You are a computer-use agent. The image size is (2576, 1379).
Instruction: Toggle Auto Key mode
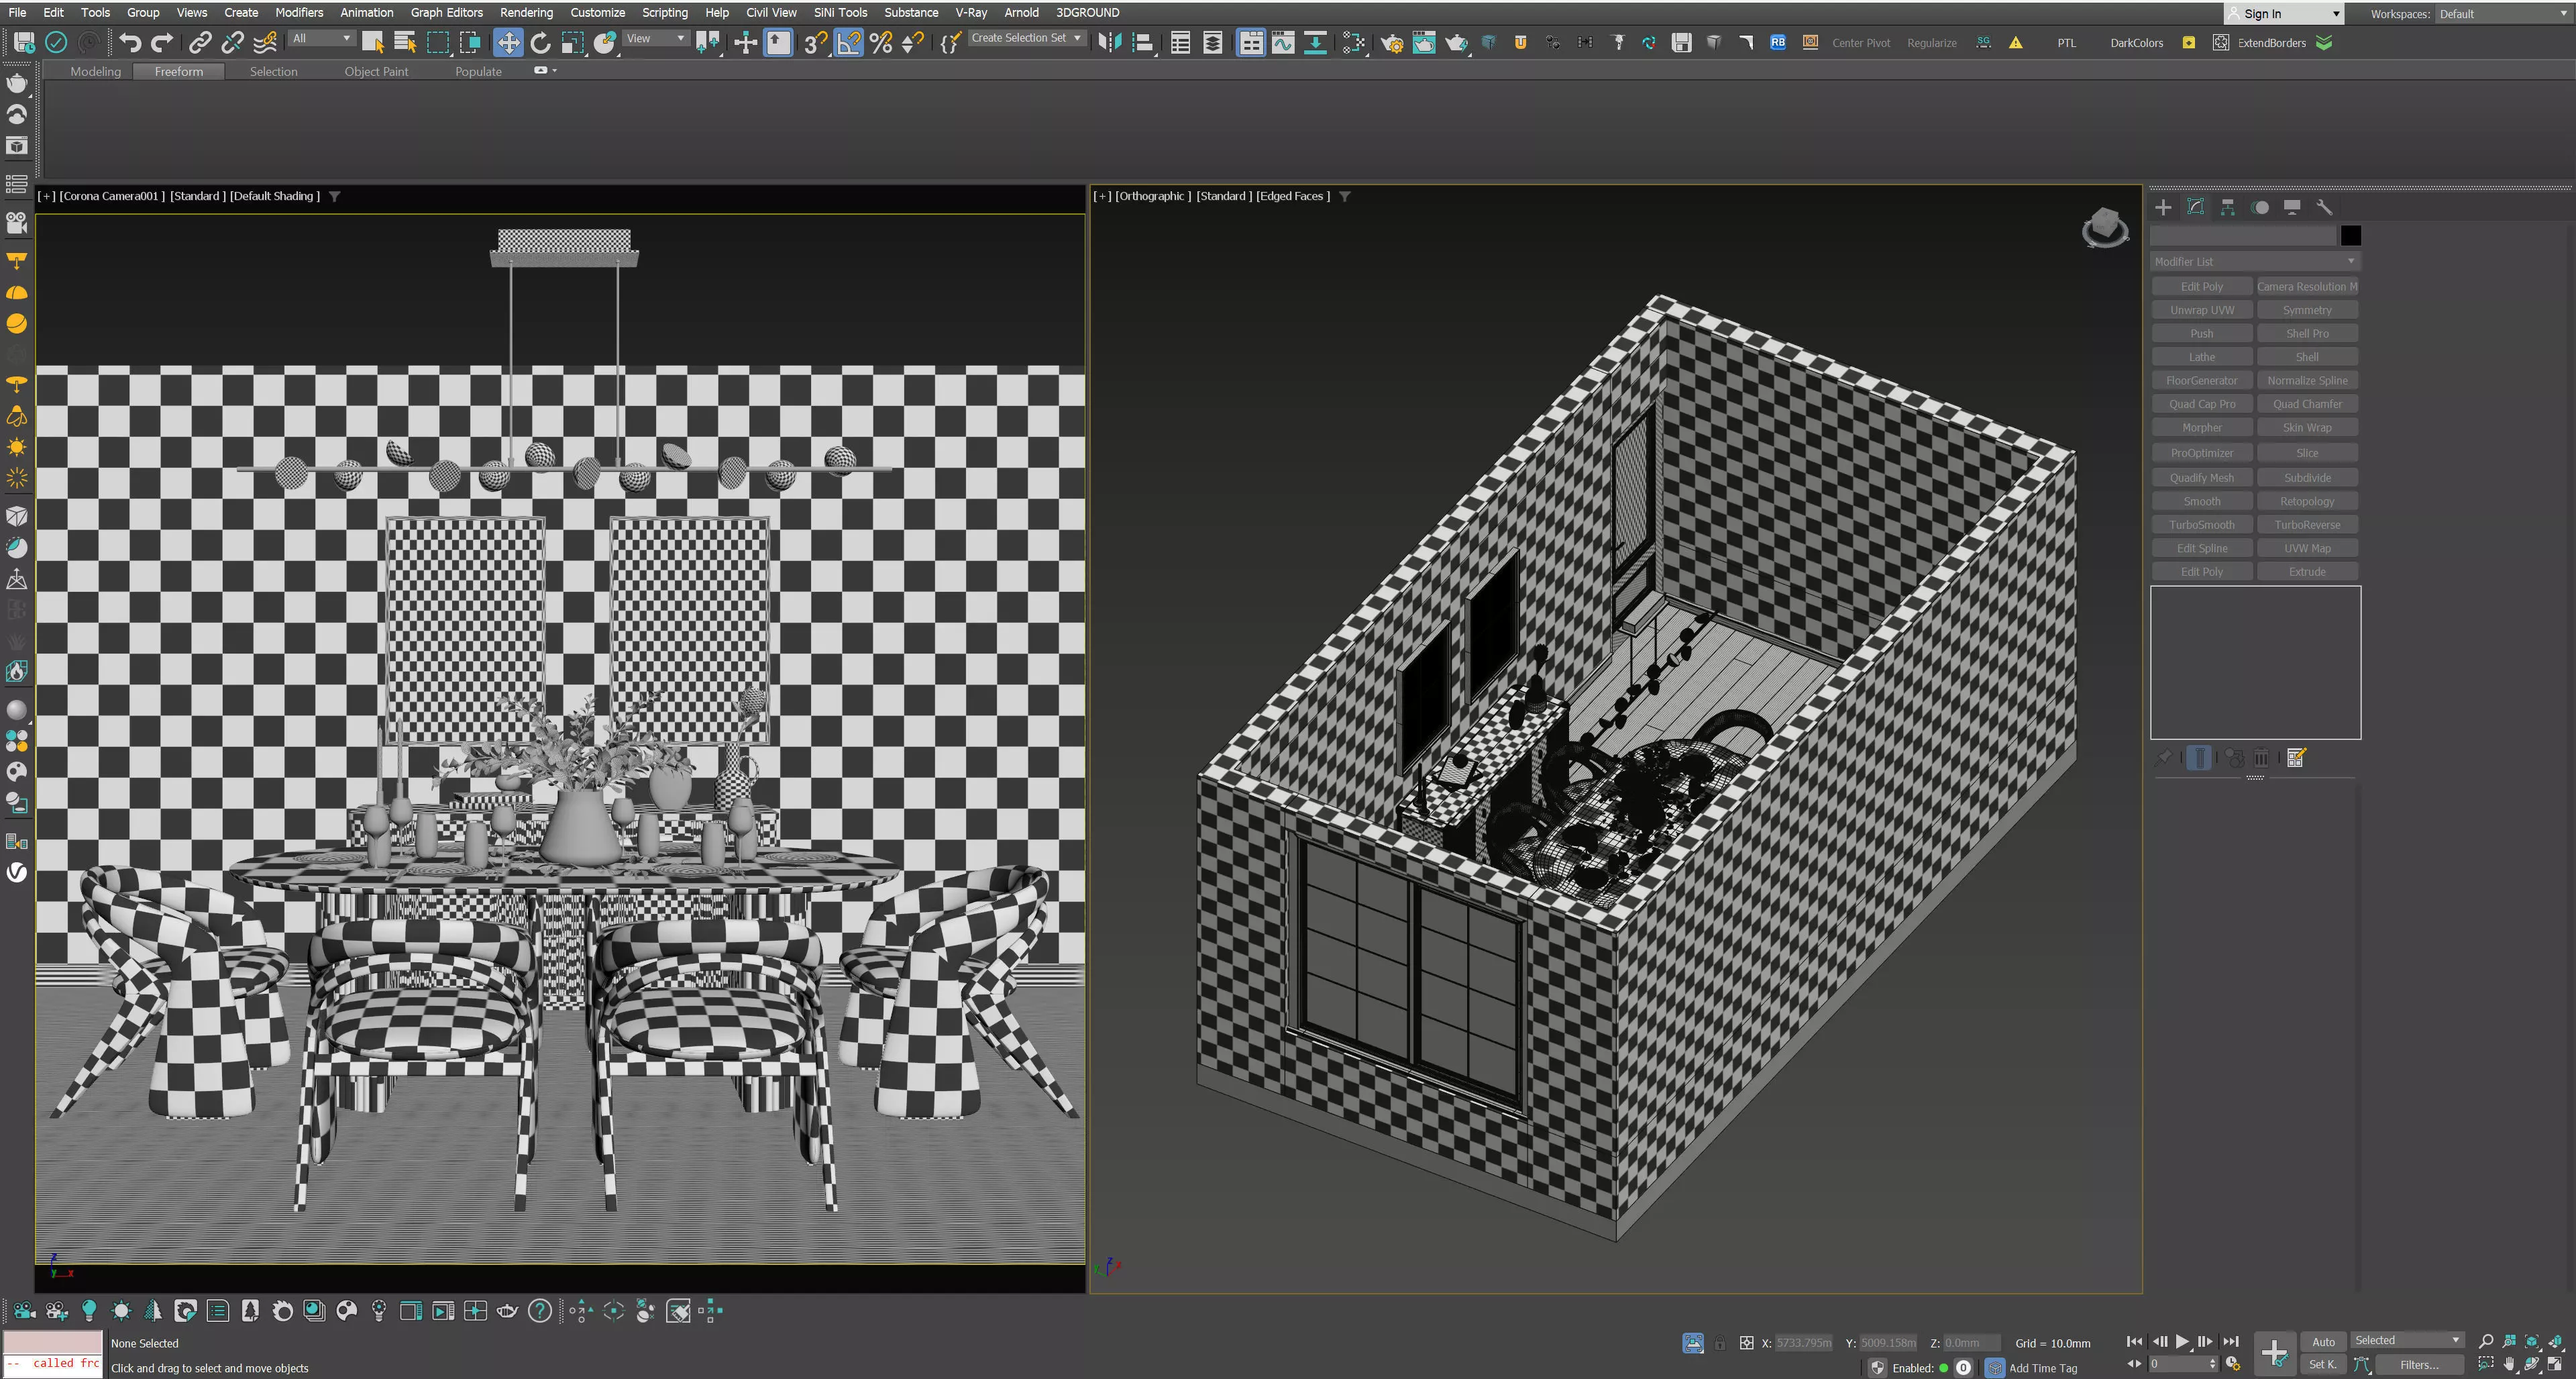2322,1341
